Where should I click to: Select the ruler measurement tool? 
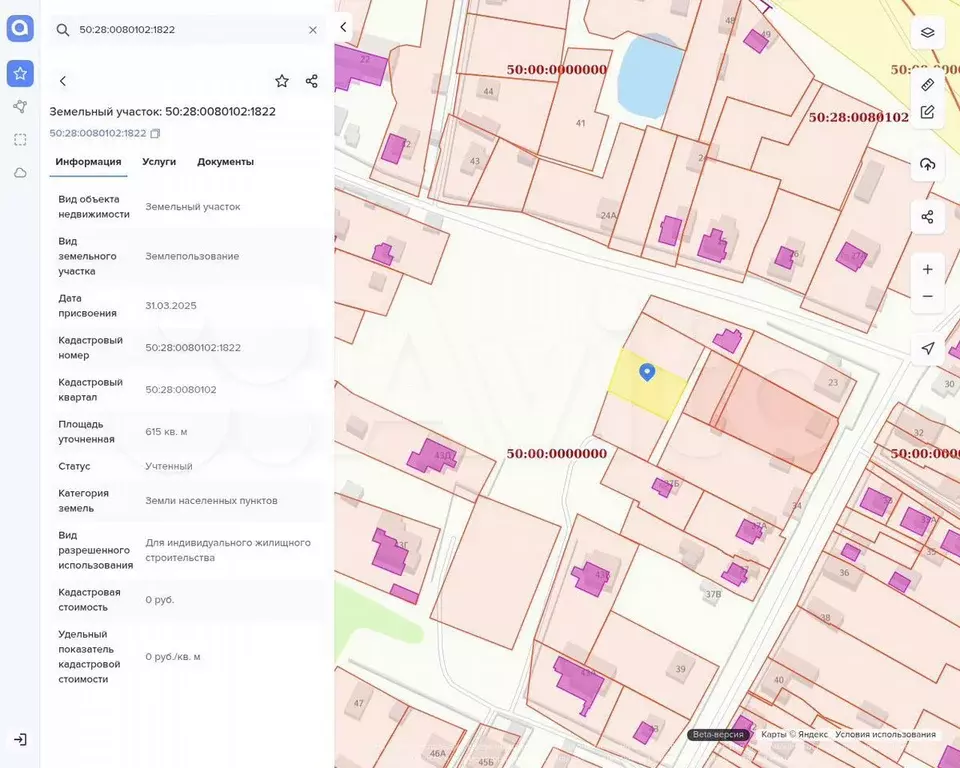click(x=928, y=85)
